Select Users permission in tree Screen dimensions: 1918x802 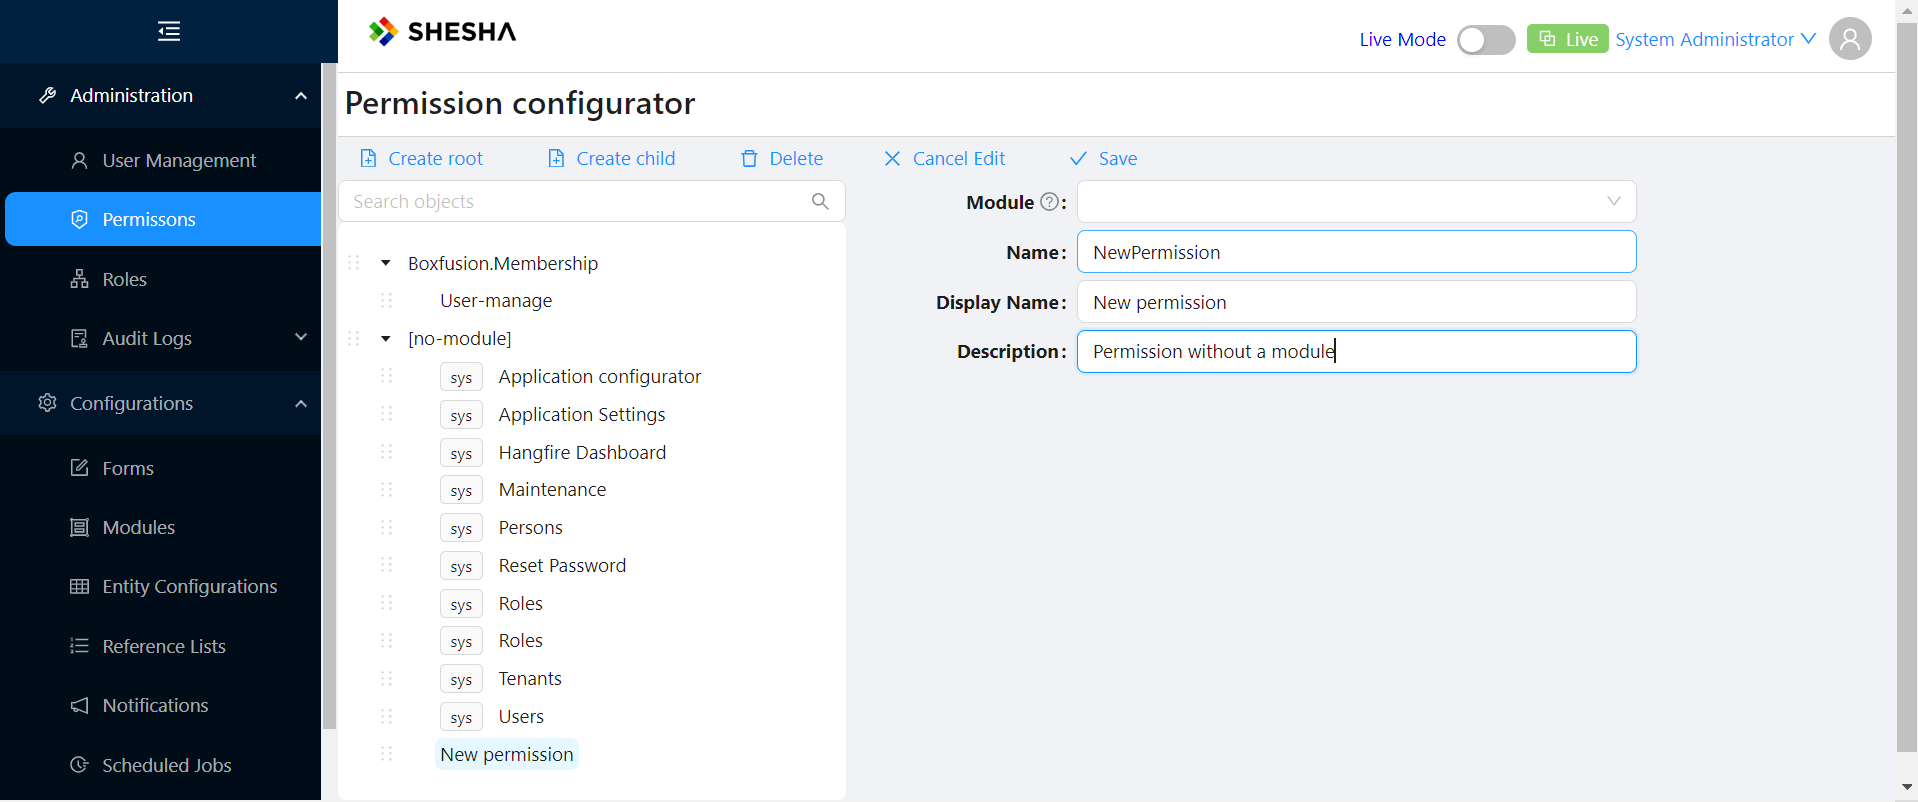click(521, 717)
